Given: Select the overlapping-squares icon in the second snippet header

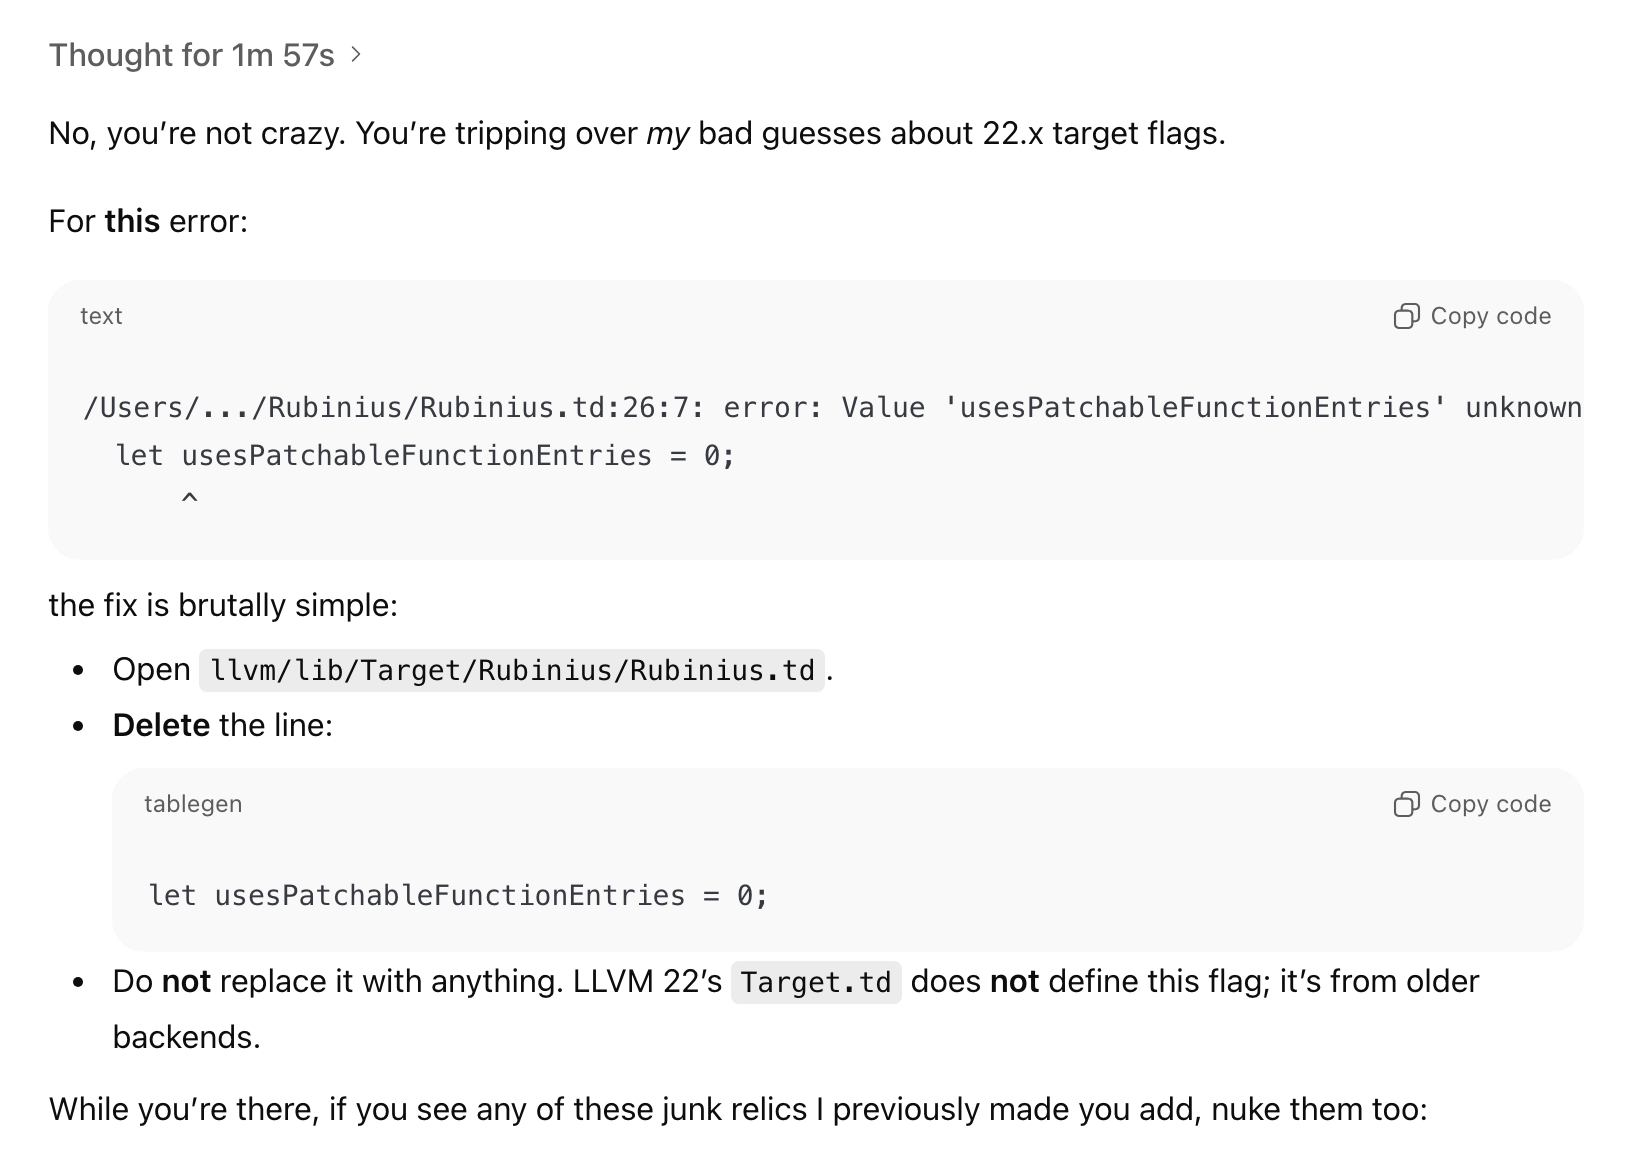Looking at the screenshot, I should [1409, 803].
